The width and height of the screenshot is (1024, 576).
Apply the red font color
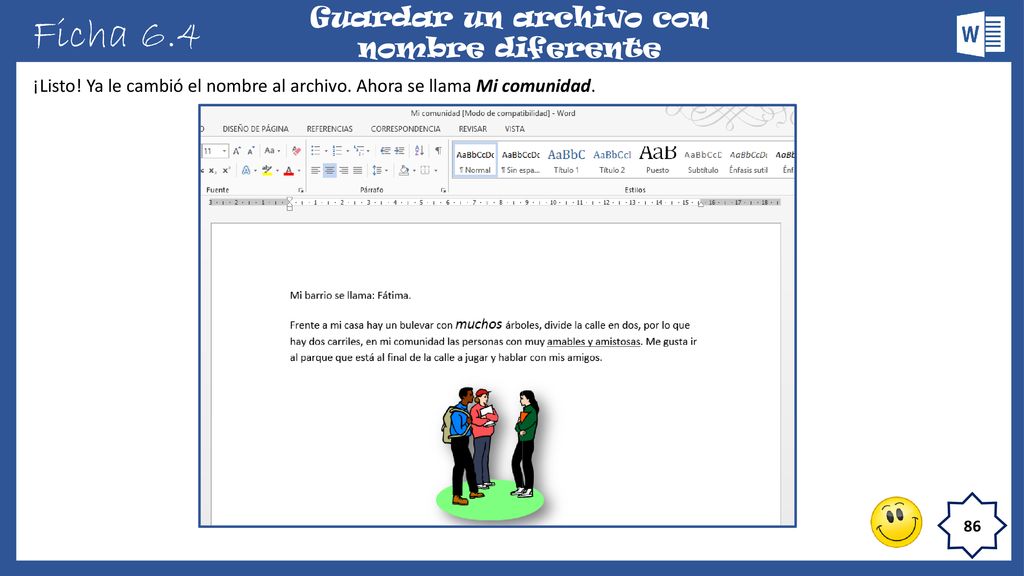point(289,170)
